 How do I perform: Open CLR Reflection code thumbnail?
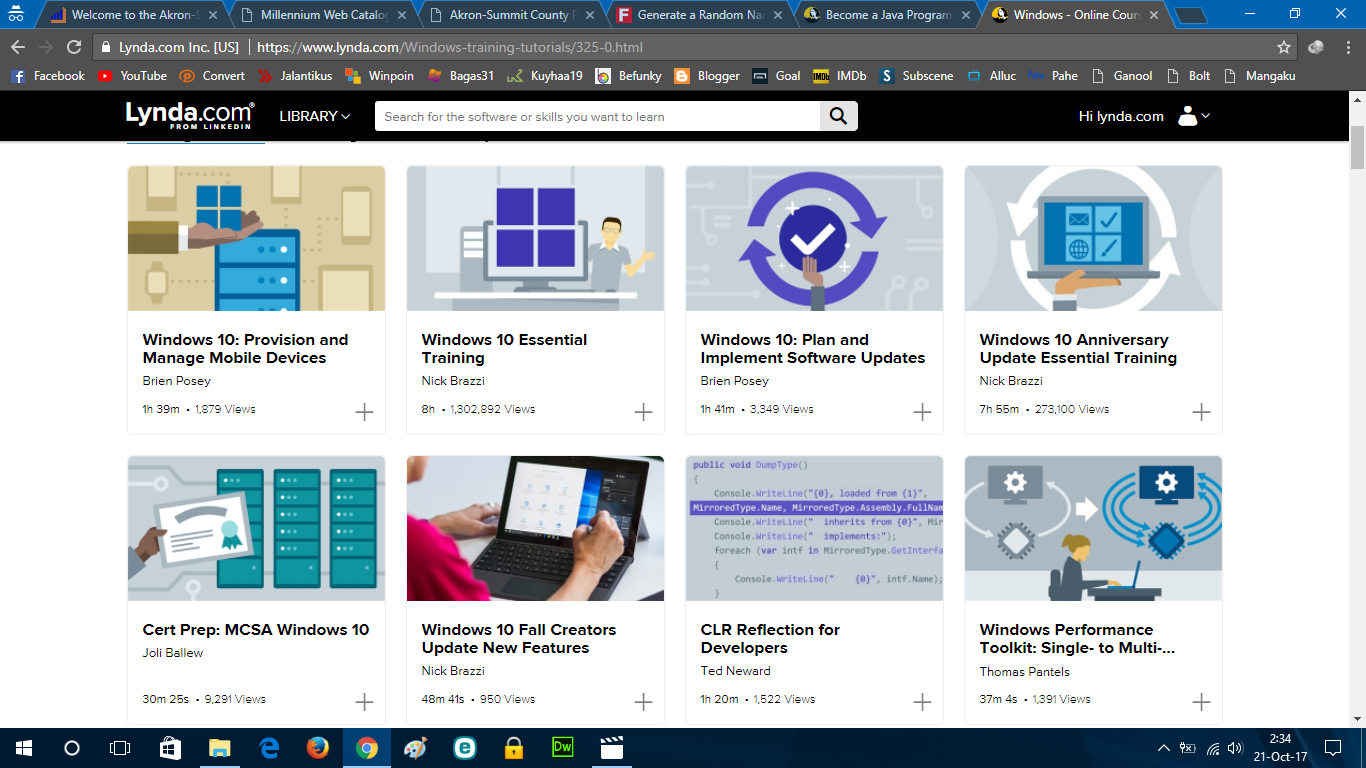click(814, 528)
